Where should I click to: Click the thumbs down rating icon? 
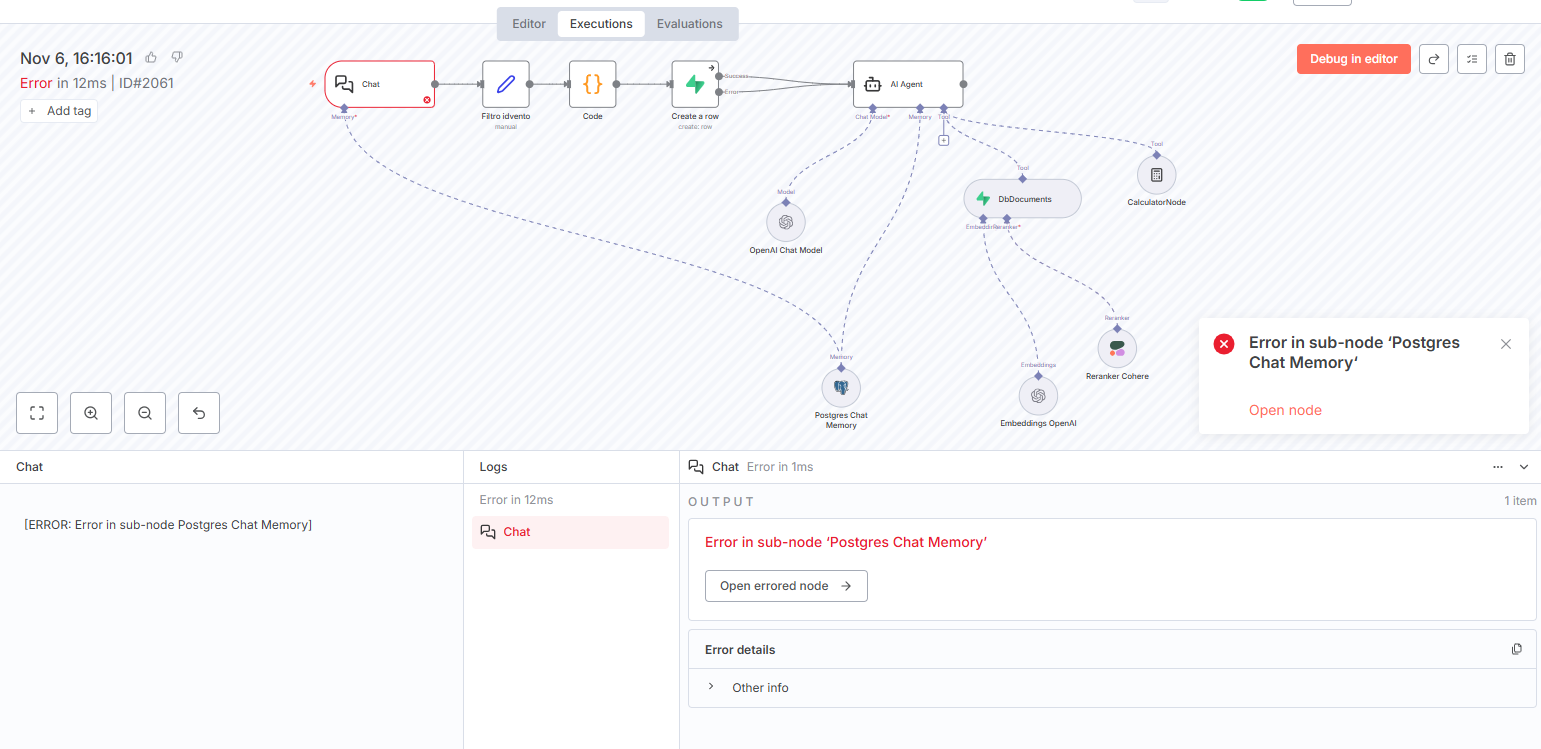(177, 57)
